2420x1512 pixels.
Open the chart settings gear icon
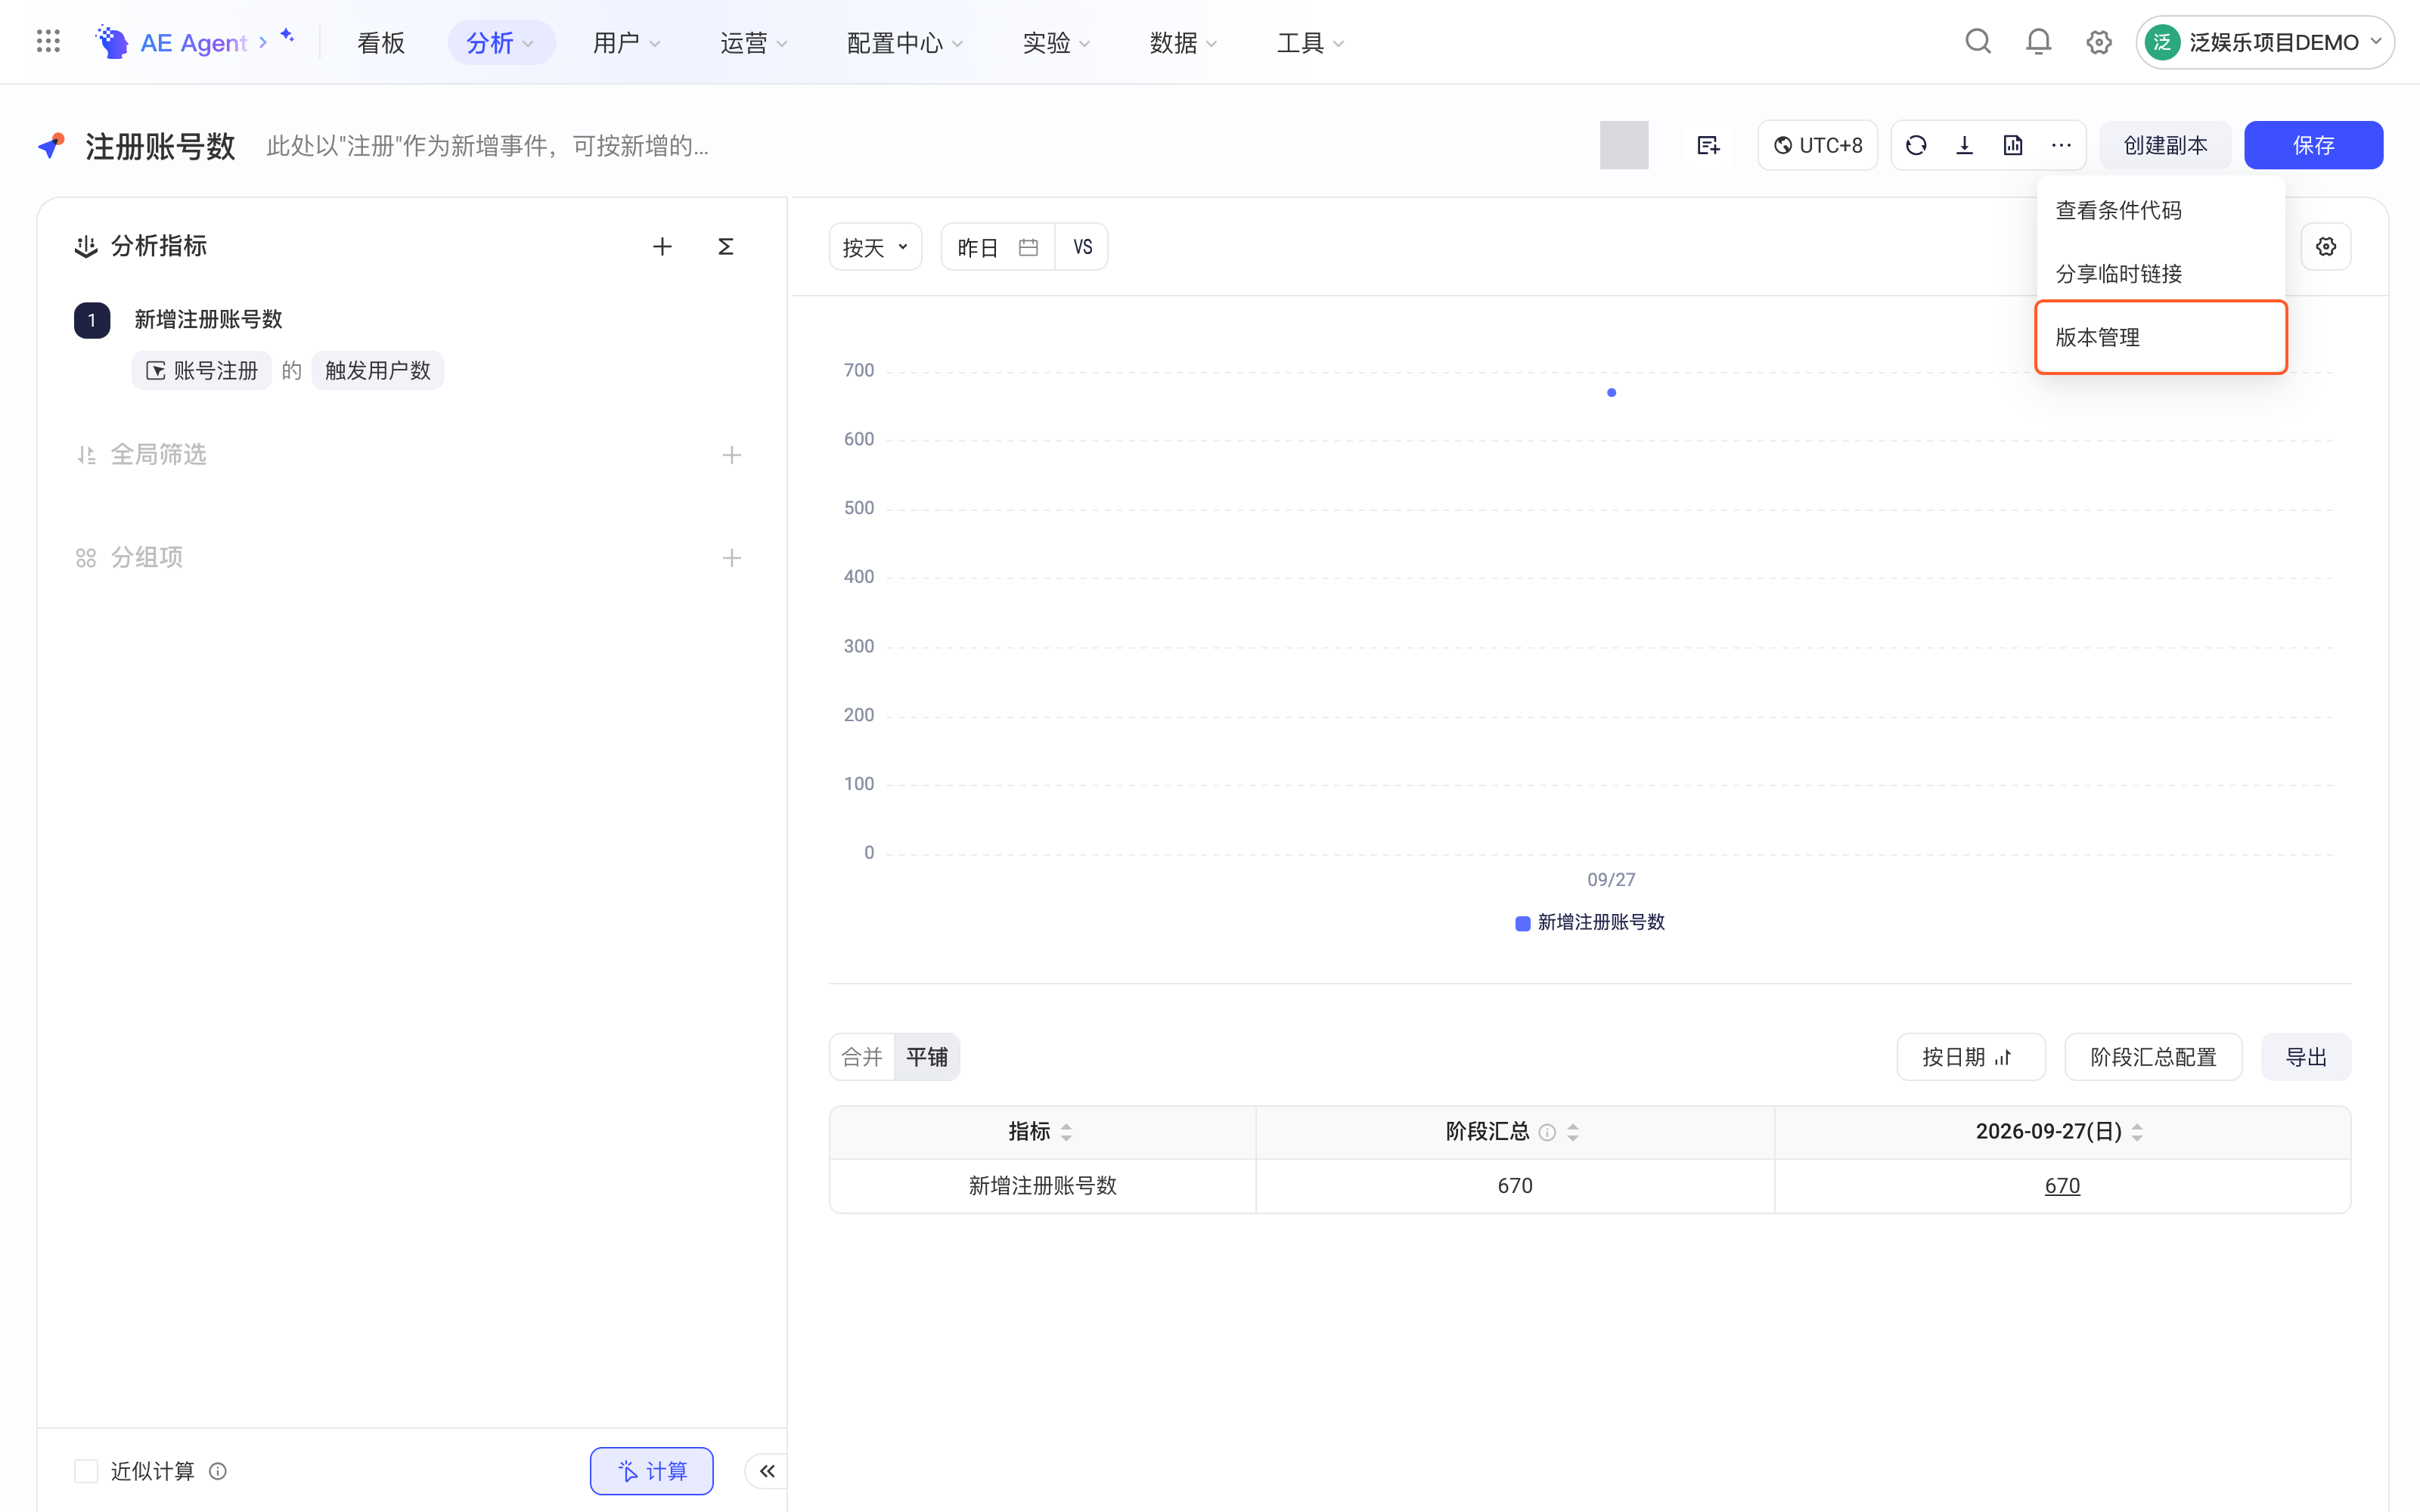2326,247
